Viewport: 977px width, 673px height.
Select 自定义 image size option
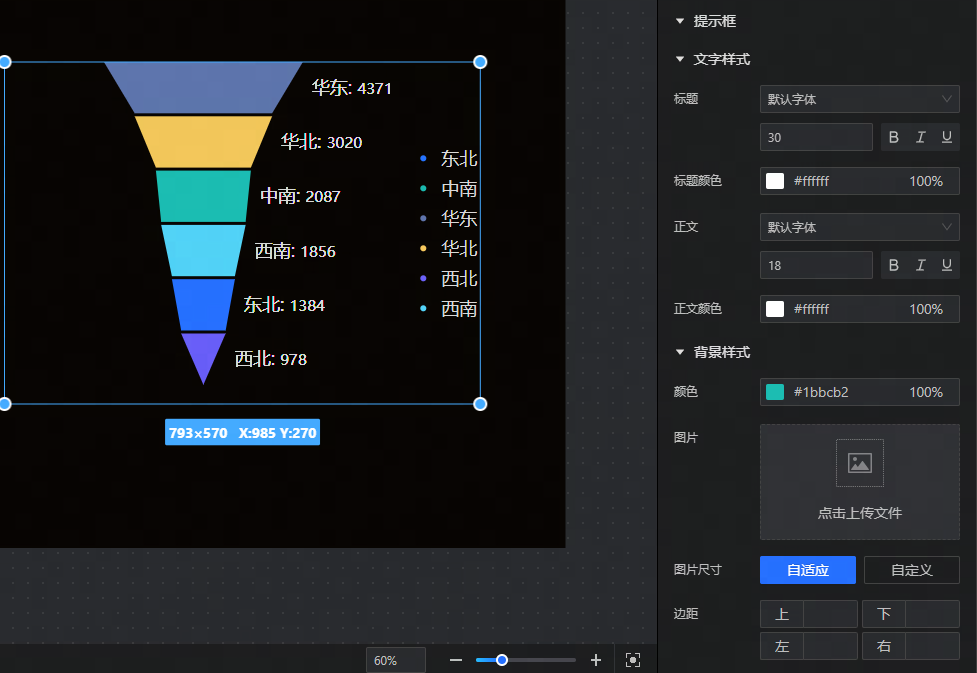click(x=911, y=570)
